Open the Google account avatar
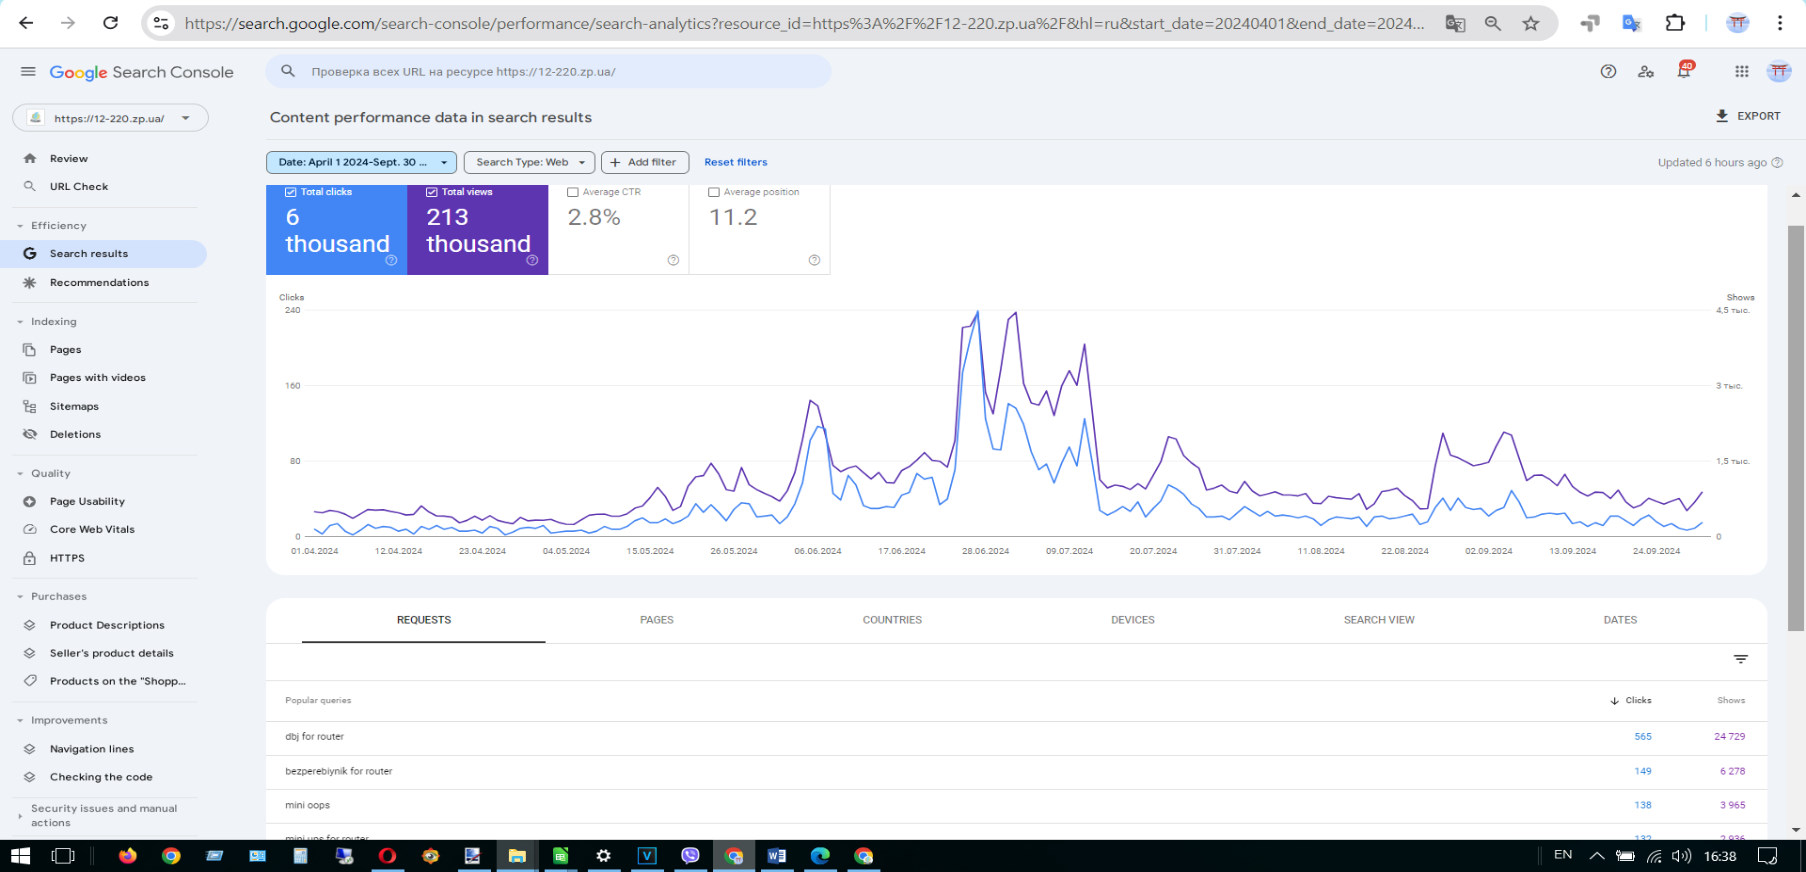Viewport: 1806px width, 872px height. pos(1779,71)
